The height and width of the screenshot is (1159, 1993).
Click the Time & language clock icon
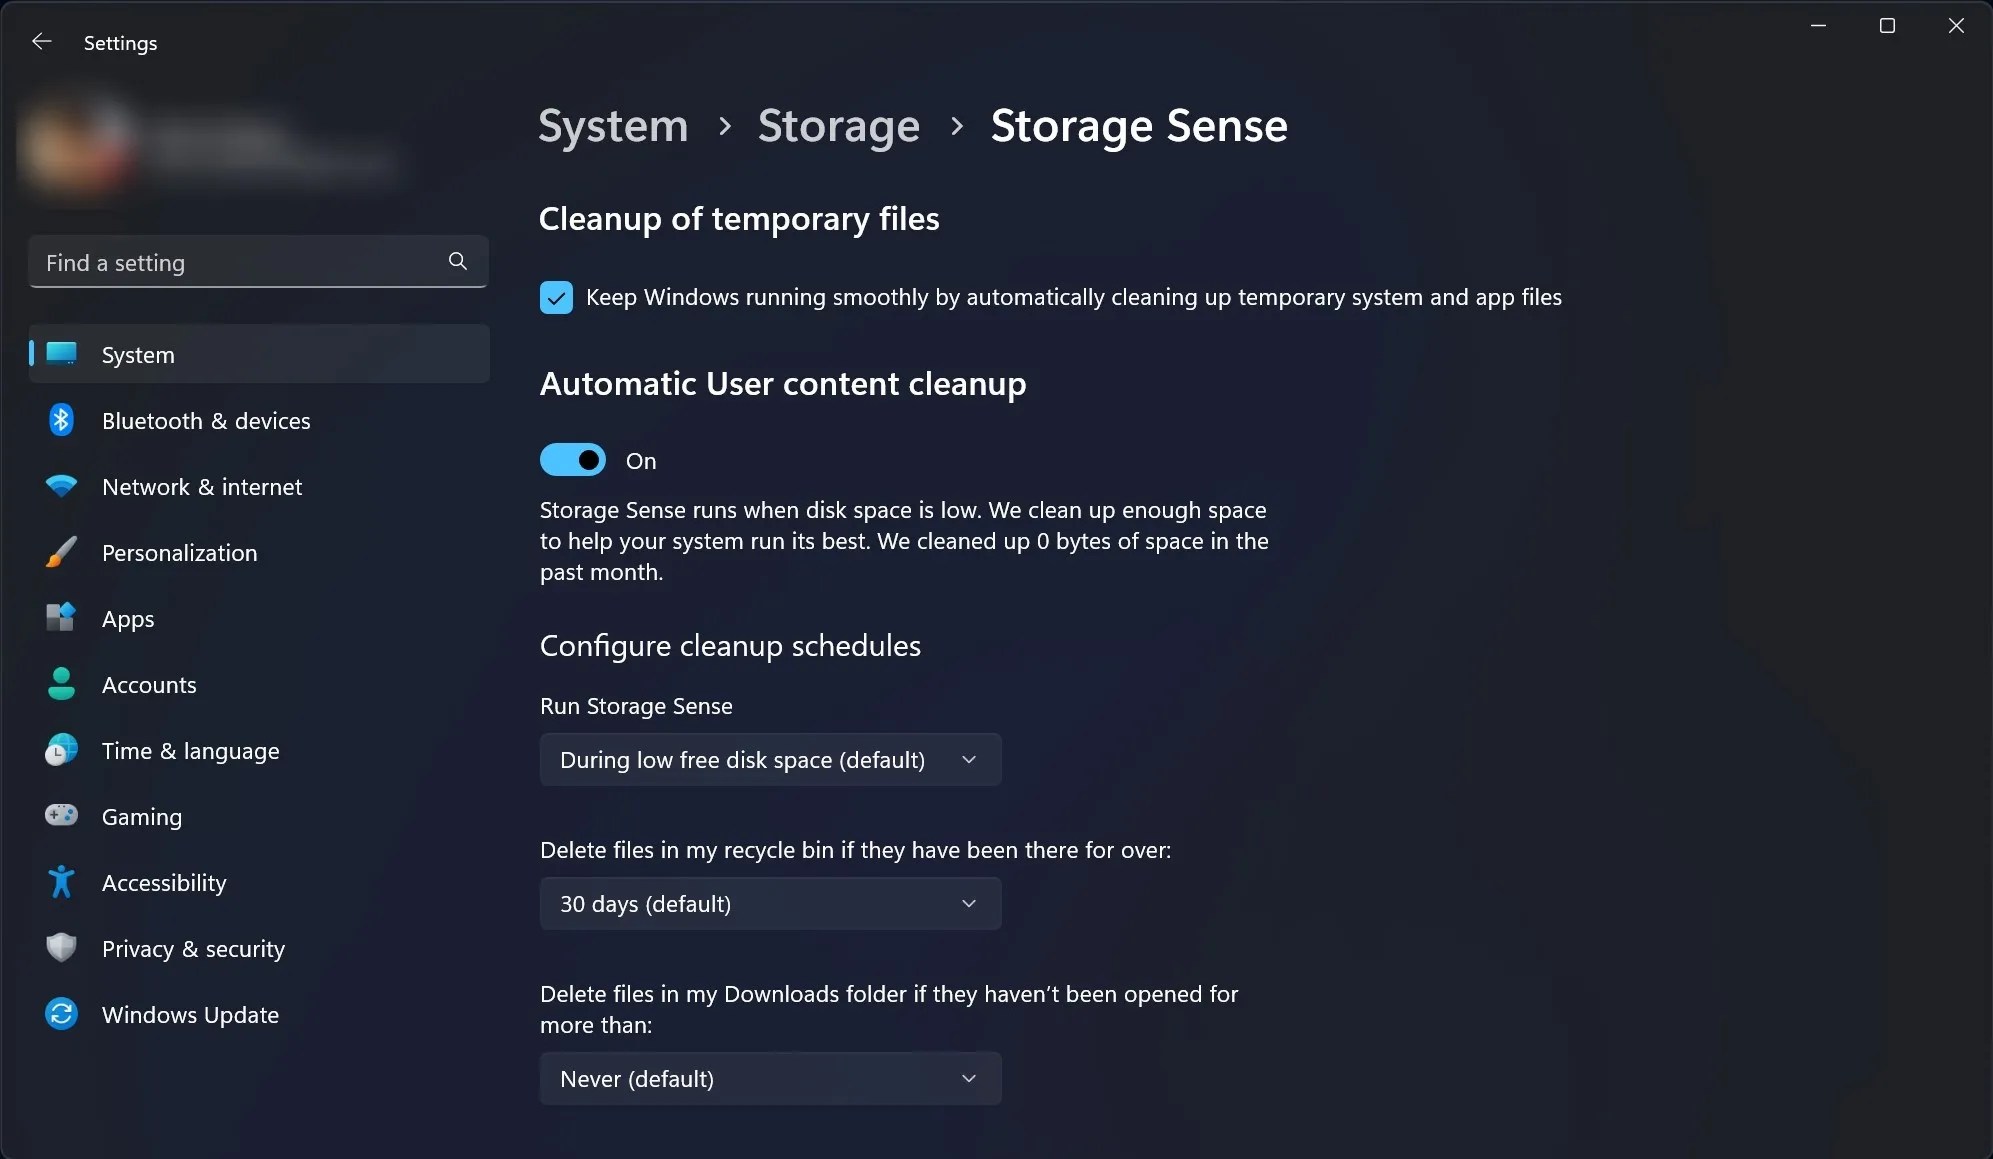tap(60, 750)
